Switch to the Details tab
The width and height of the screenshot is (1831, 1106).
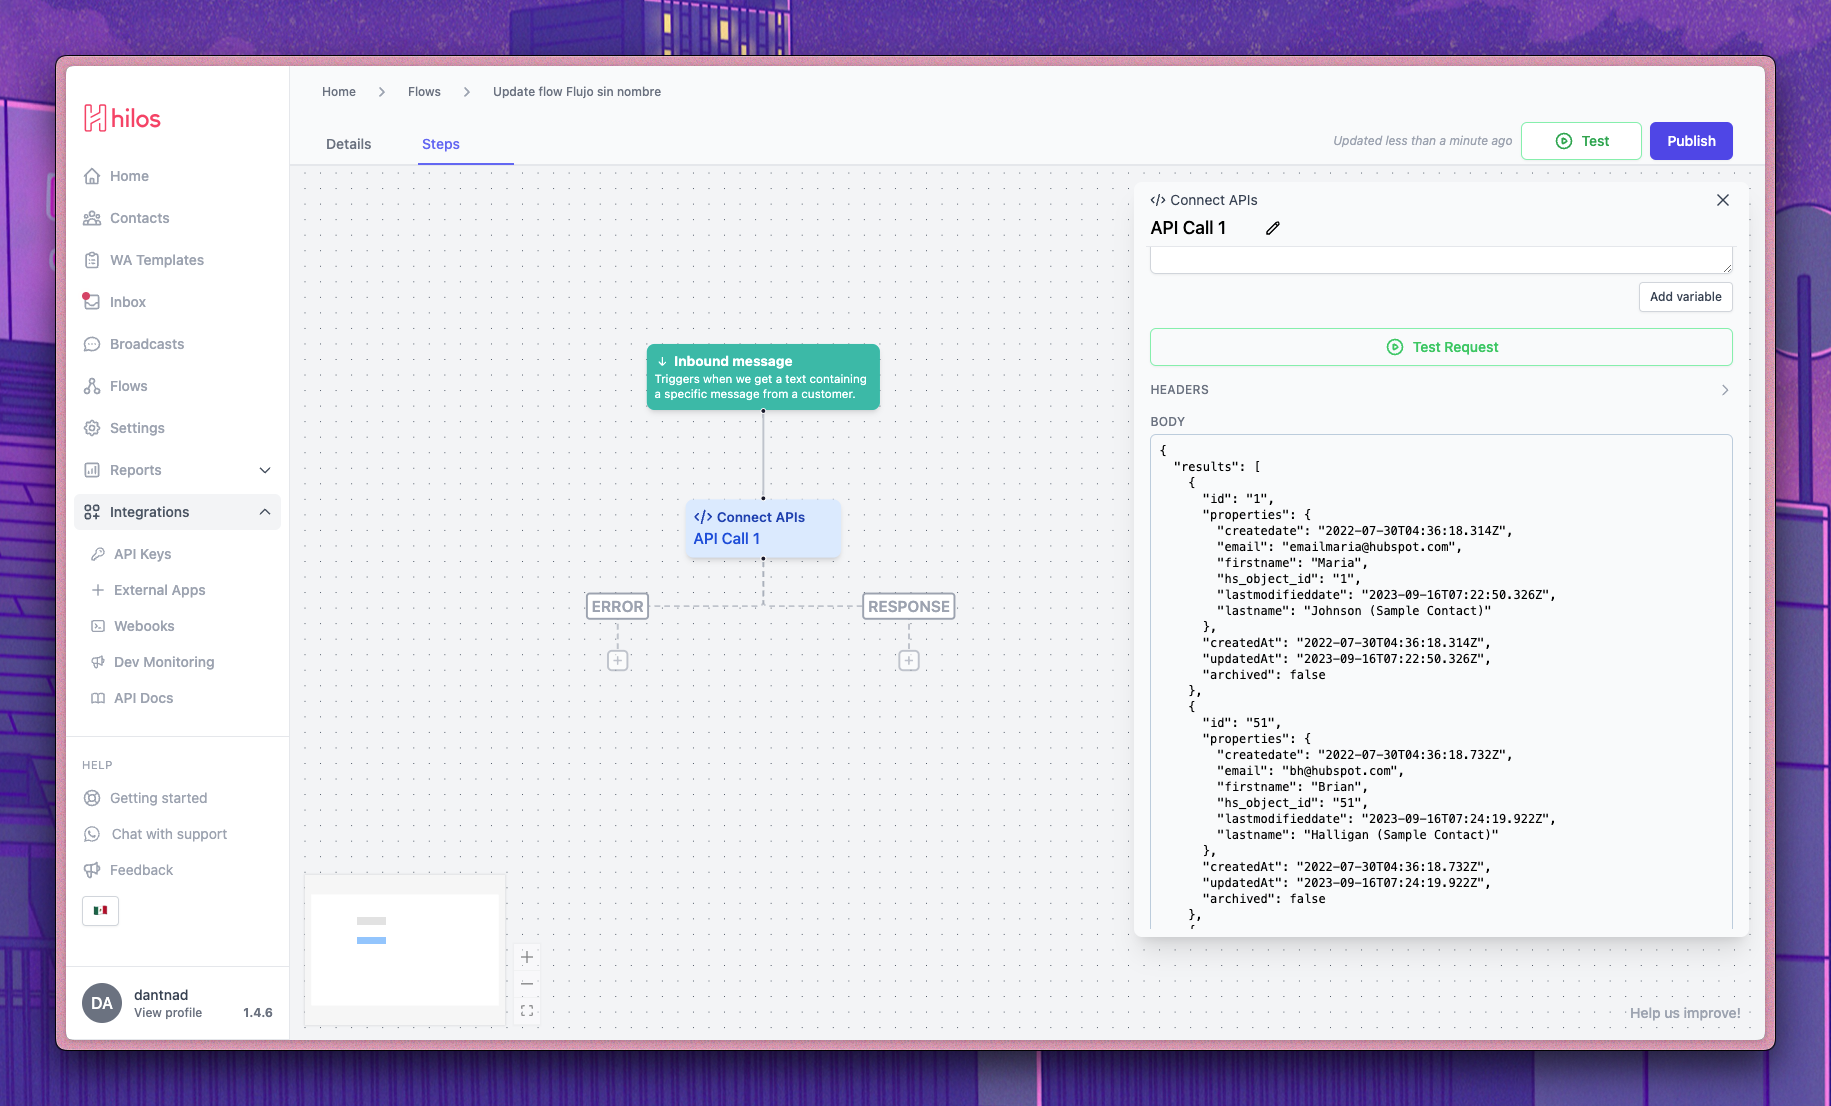(x=348, y=144)
